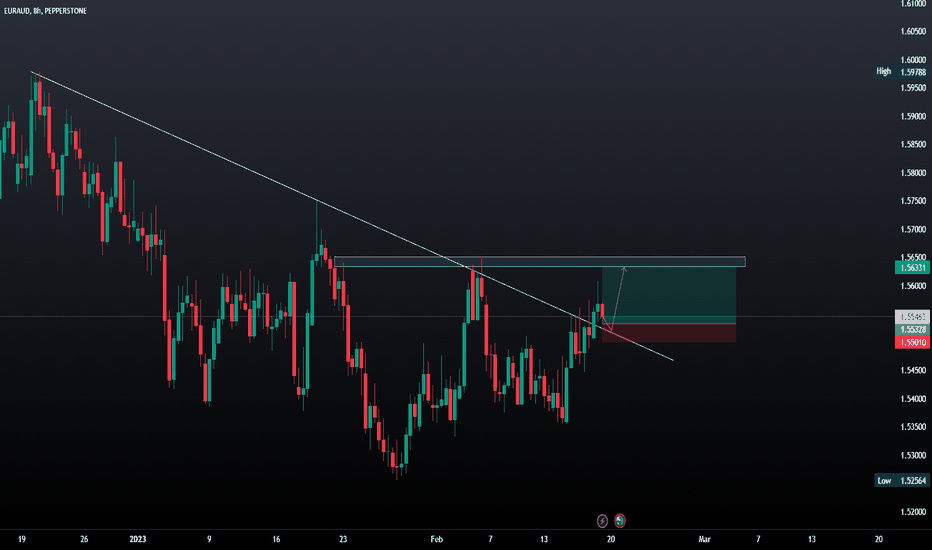Select the grey horizontal resistance zone rectangle
The height and width of the screenshot is (550, 932).
click(540, 261)
